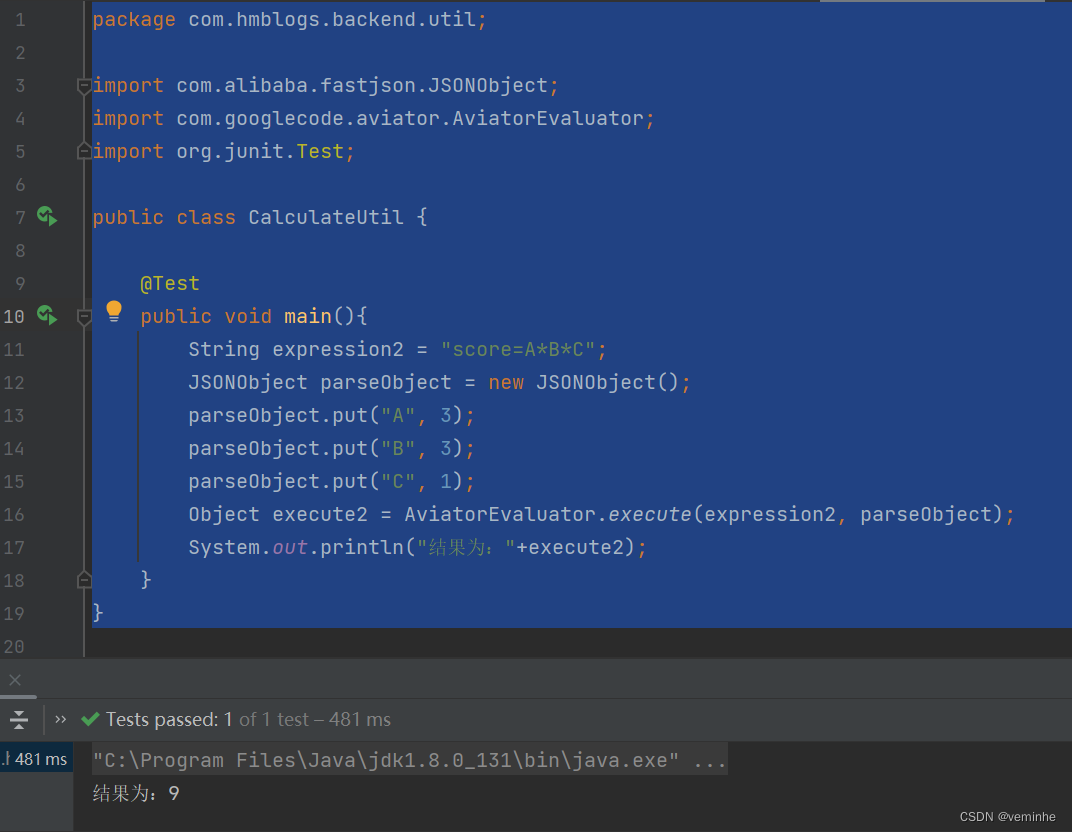Image resolution: width=1072 pixels, height=832 pixels.
Task: Click the green run icon next to line 10
Action: click(x=46, y=315)
